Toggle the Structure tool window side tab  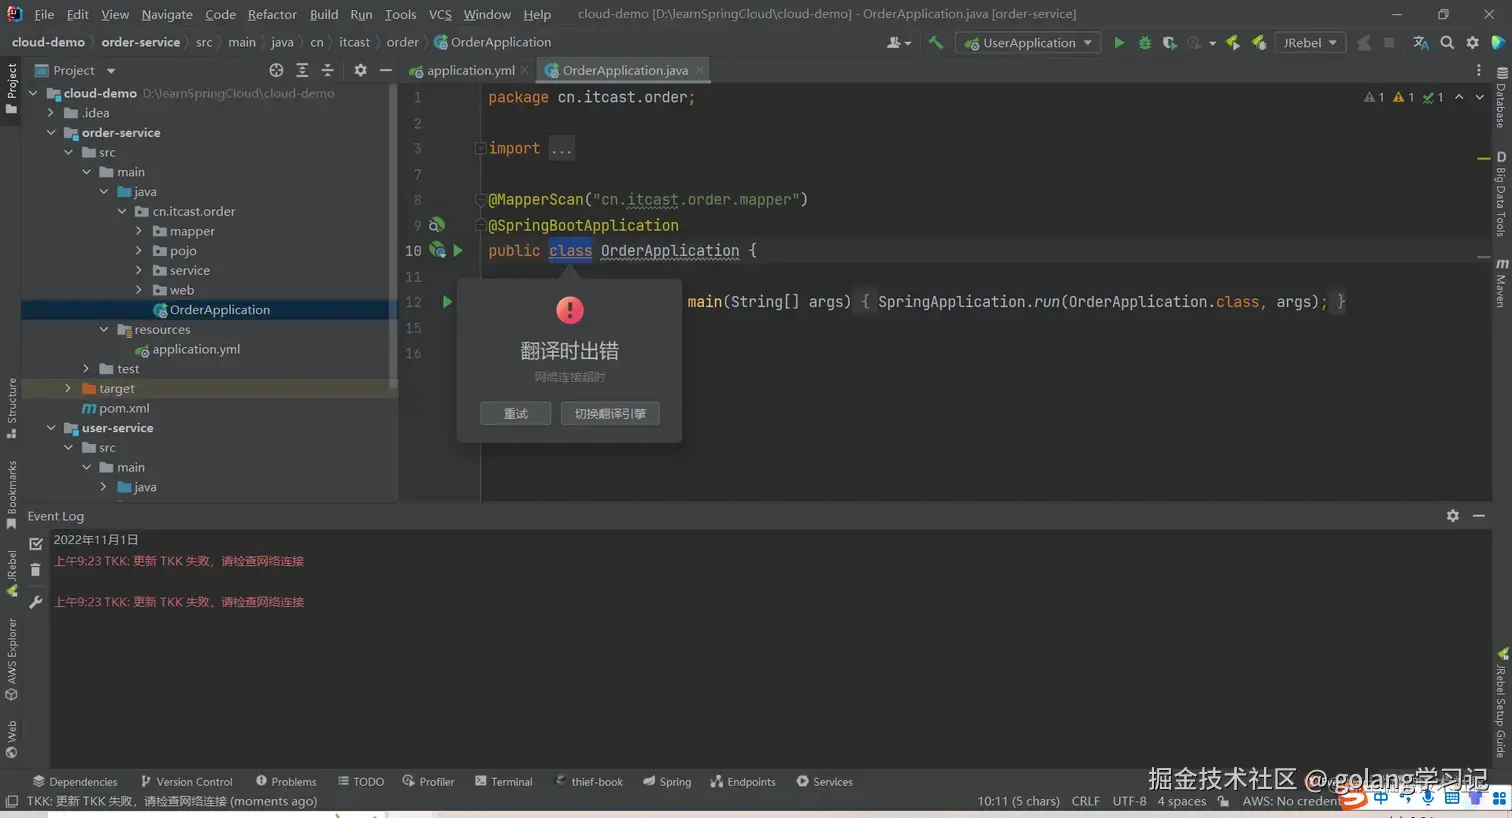(x=11, y=407)
